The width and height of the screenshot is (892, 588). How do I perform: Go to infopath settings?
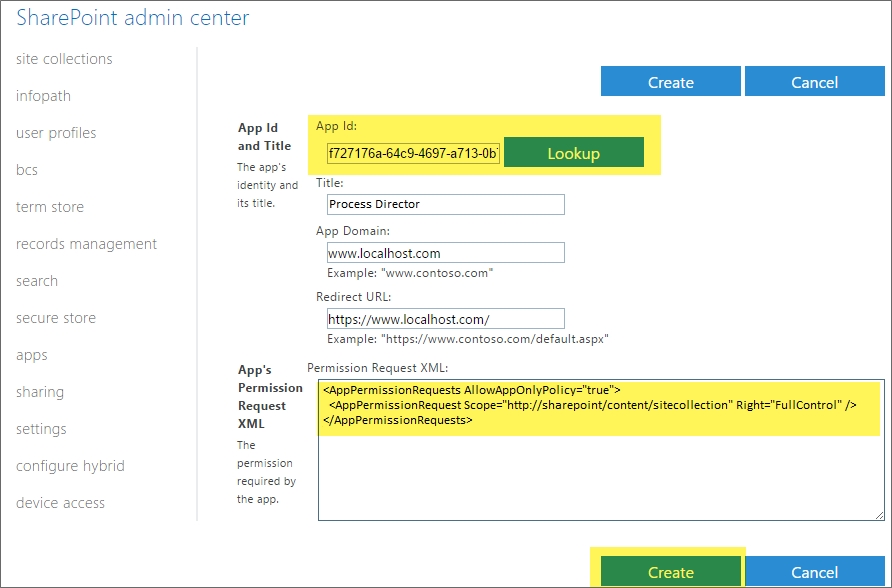(x=43, y=96)
